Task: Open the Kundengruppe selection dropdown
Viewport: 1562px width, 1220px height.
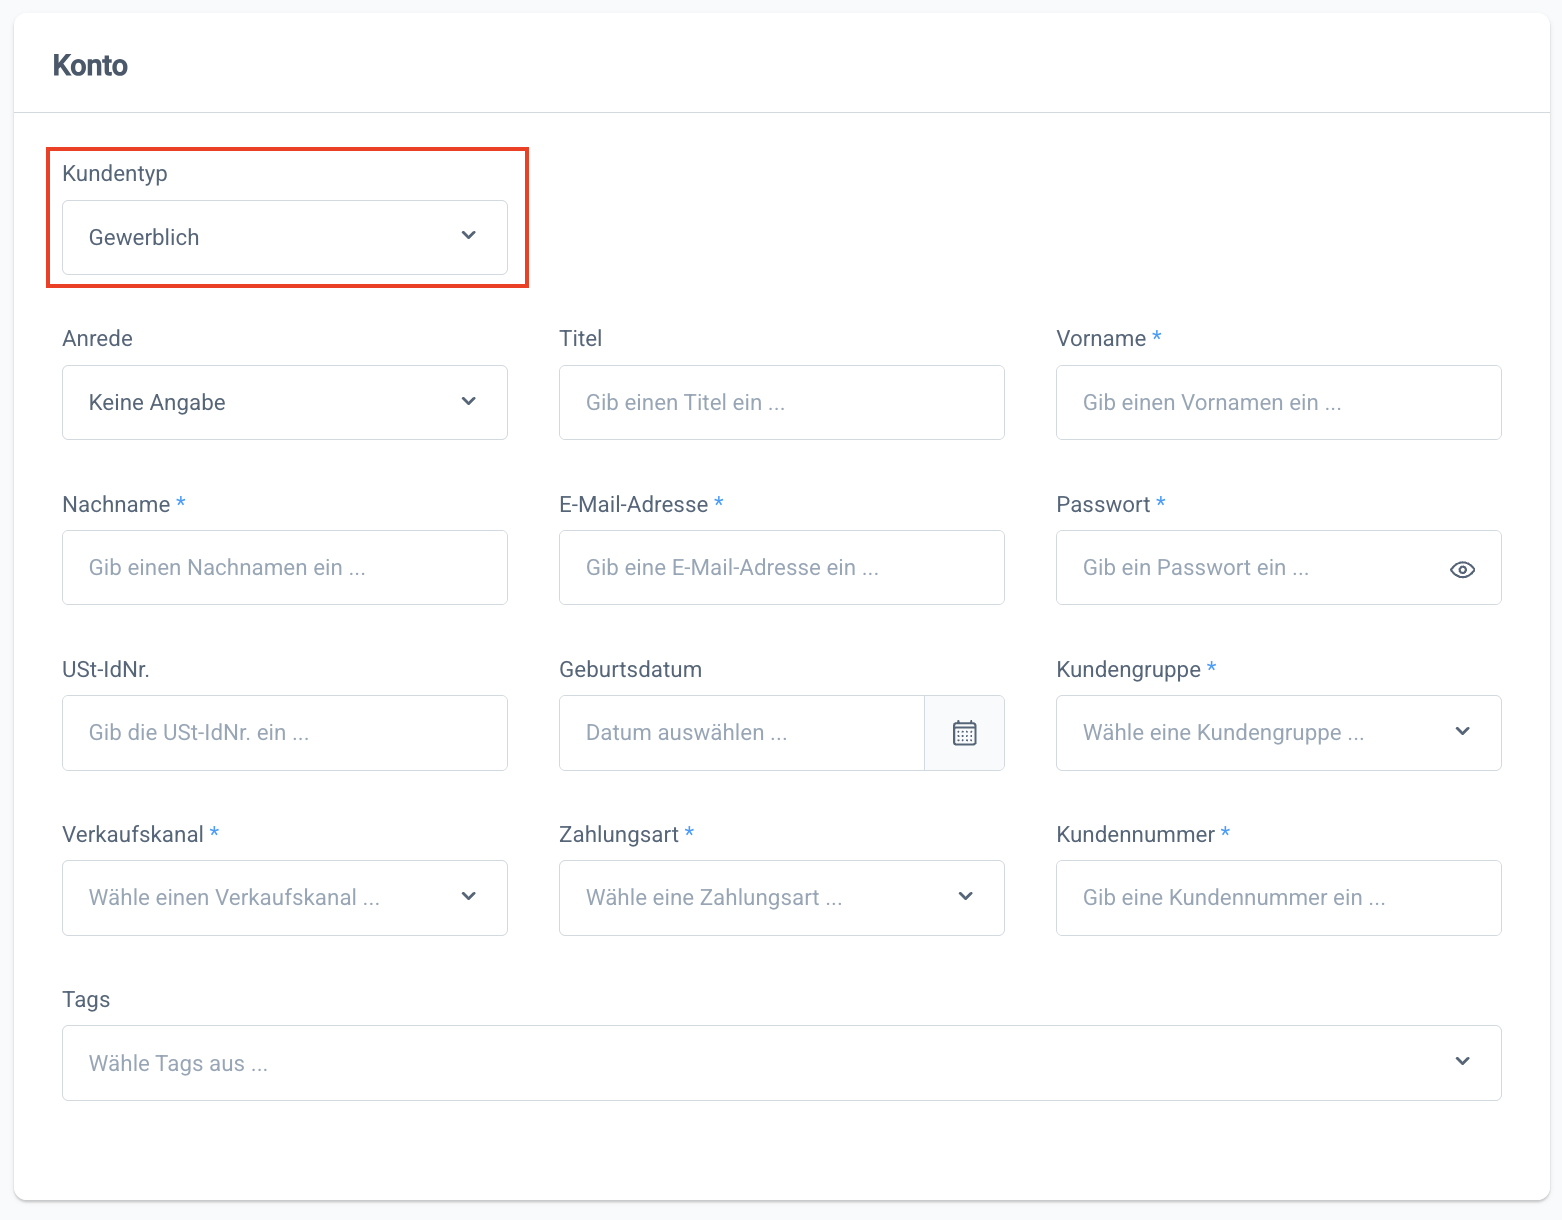Action: (1277, 733)
